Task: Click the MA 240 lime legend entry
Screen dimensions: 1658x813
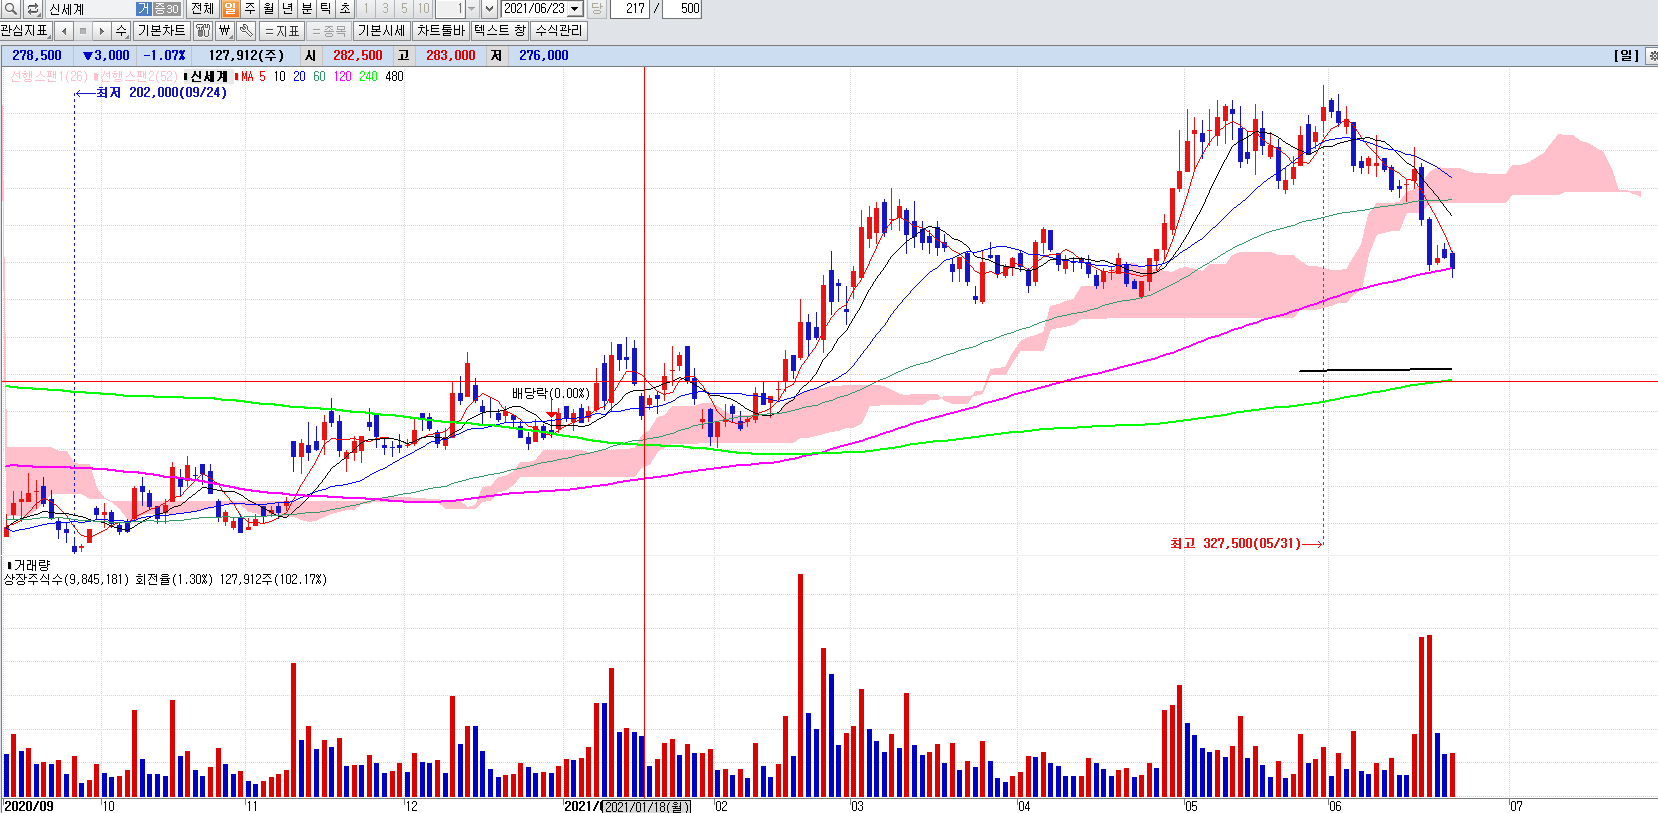Action: coord(369,77)
